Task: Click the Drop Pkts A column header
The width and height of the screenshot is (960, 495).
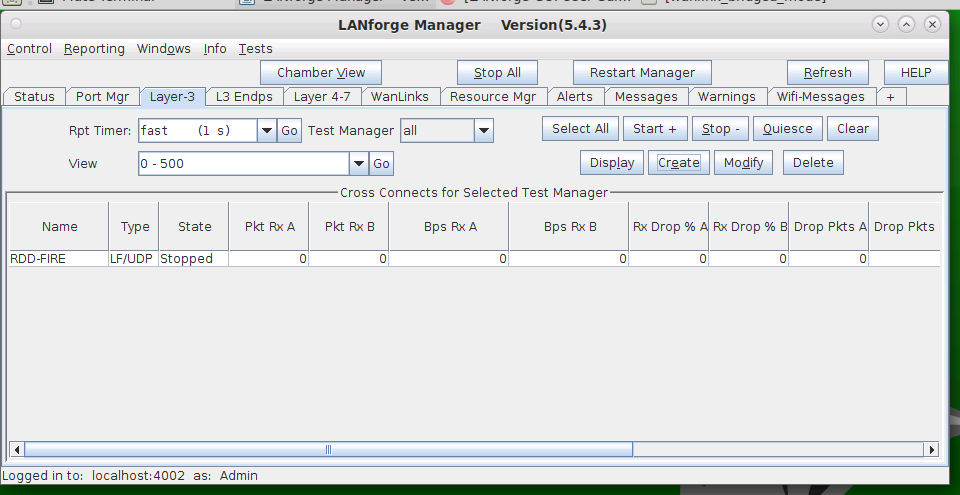Action: pos(830,227)
